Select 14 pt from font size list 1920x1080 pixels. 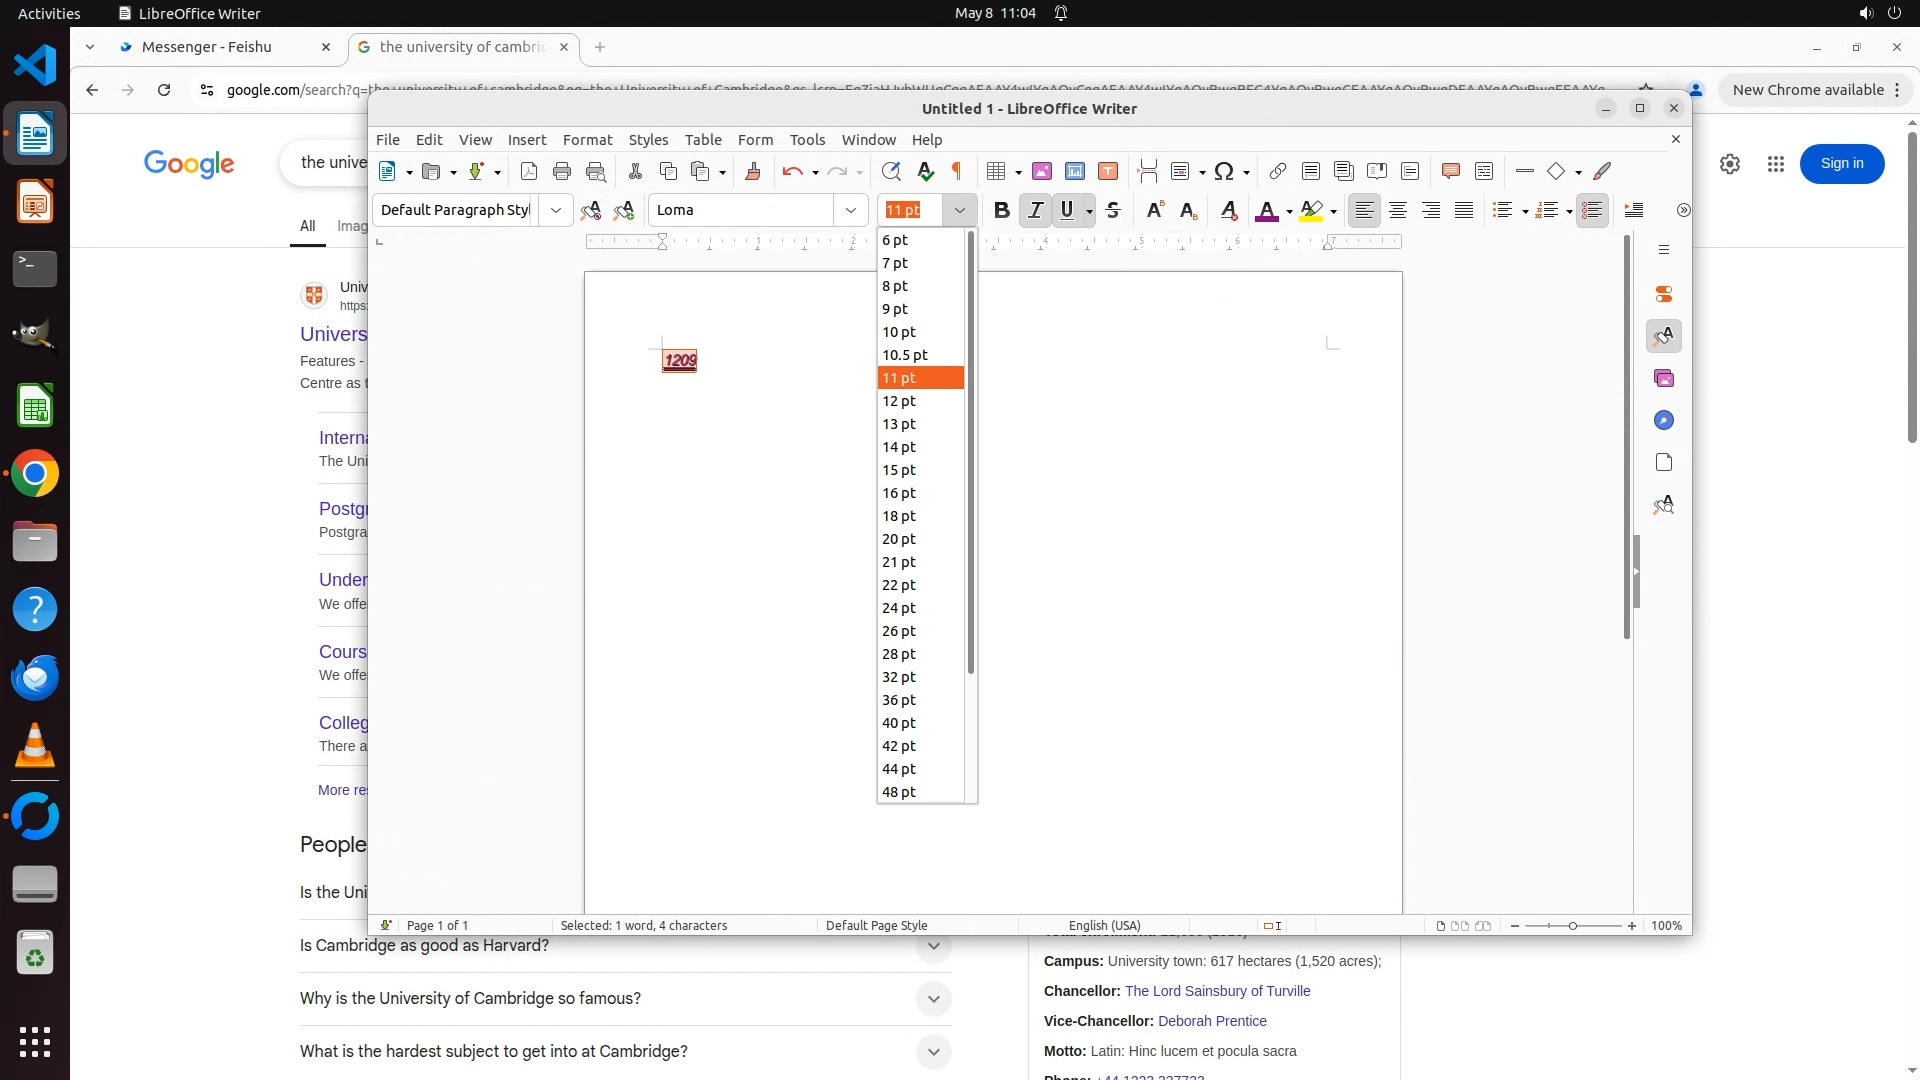point(899,447)
